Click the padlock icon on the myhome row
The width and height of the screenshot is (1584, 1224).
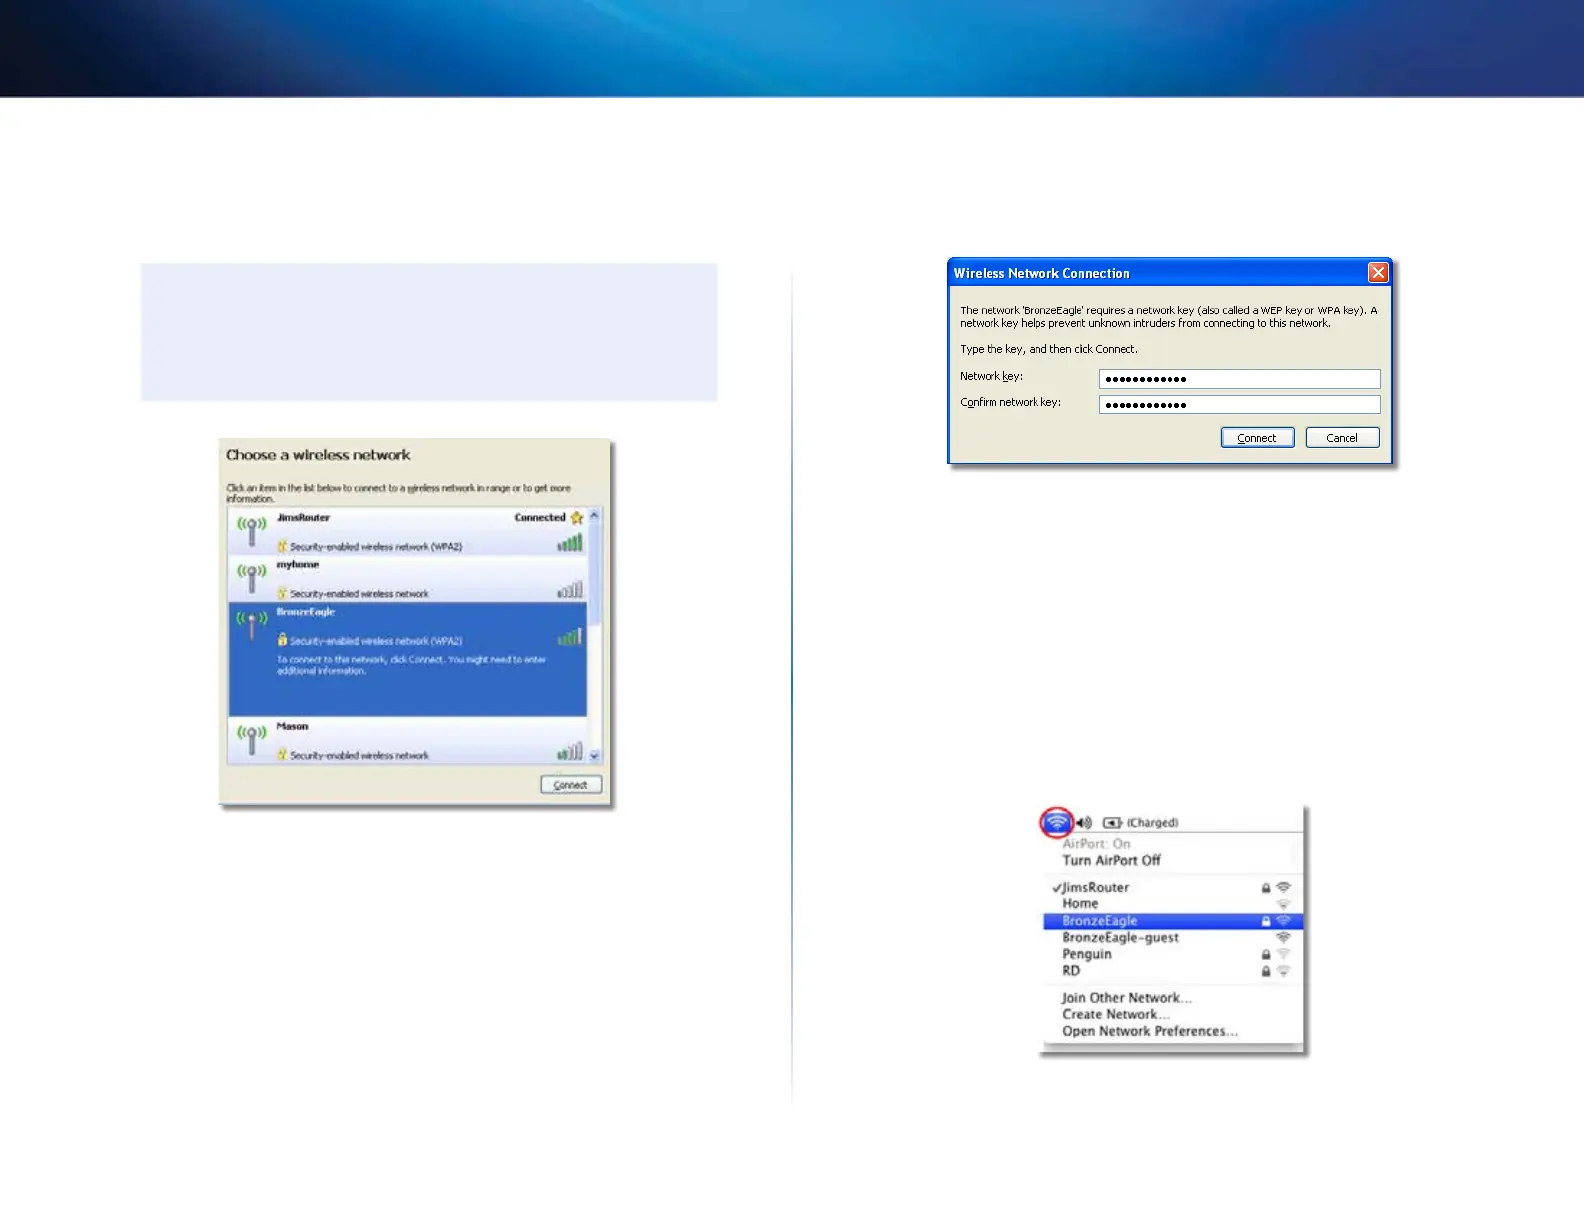pyautogui.click(x=282, y=593)
